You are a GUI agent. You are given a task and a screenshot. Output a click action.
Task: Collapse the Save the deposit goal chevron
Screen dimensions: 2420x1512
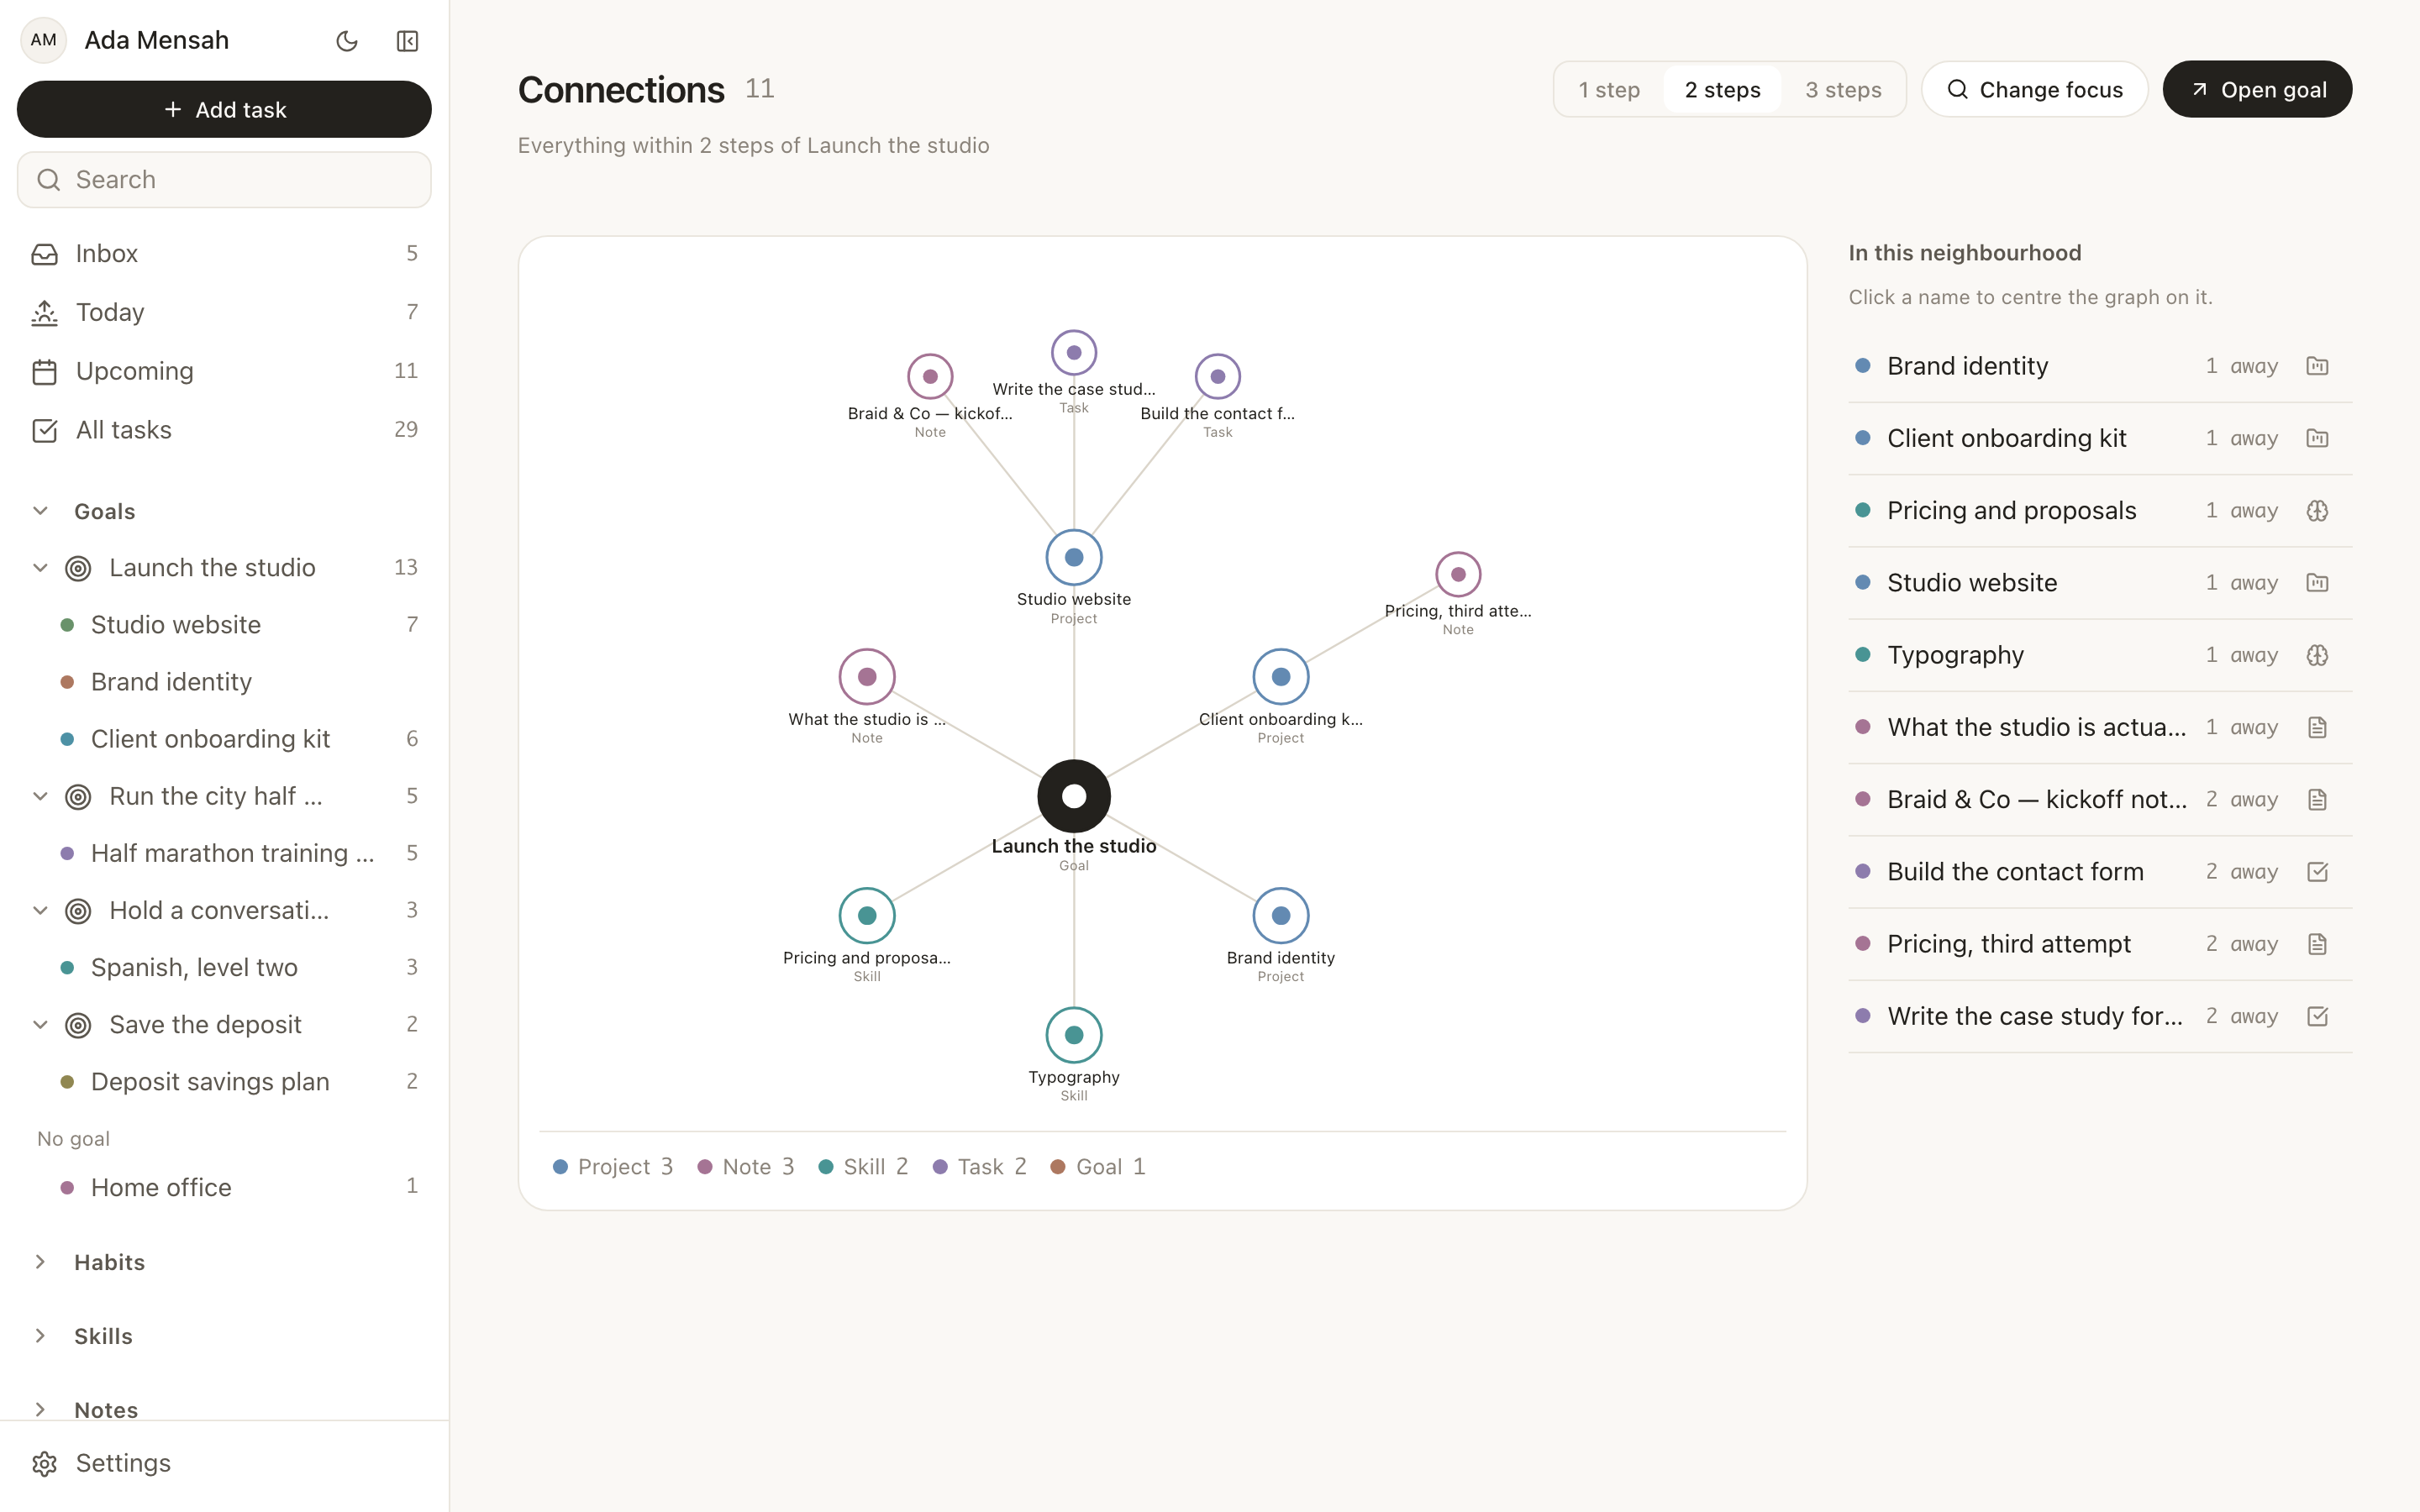40,1025
